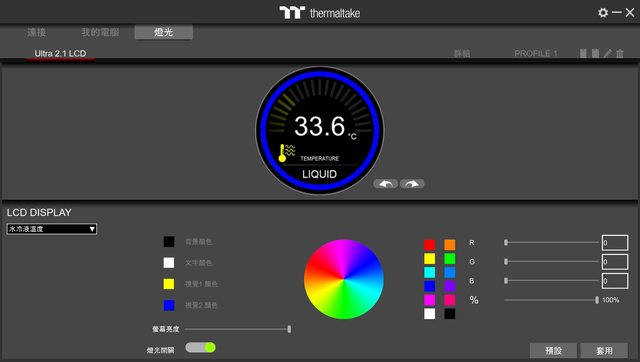
Task: Click the 預設 default button
Action: click(553, 351)
